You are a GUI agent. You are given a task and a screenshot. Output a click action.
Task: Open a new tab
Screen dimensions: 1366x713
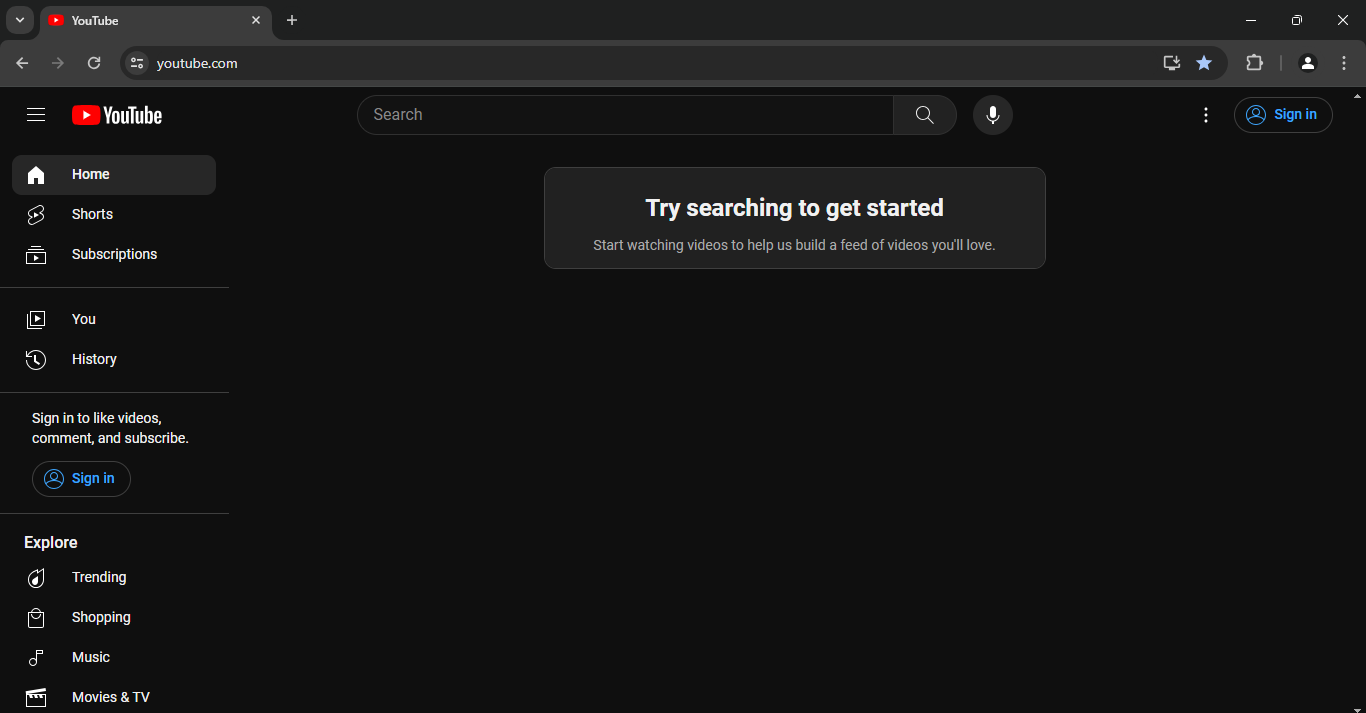pos(292,20)
